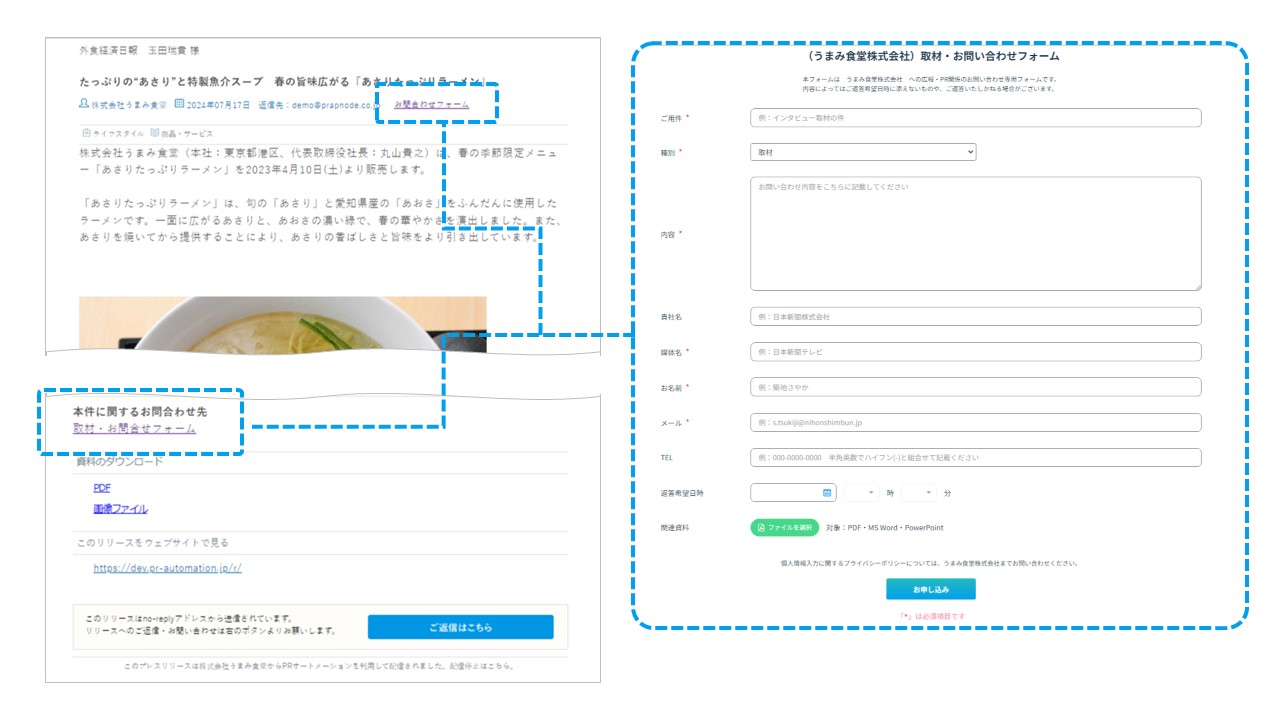Click the ご返信はこちら reply button

[x=460, y=627]
